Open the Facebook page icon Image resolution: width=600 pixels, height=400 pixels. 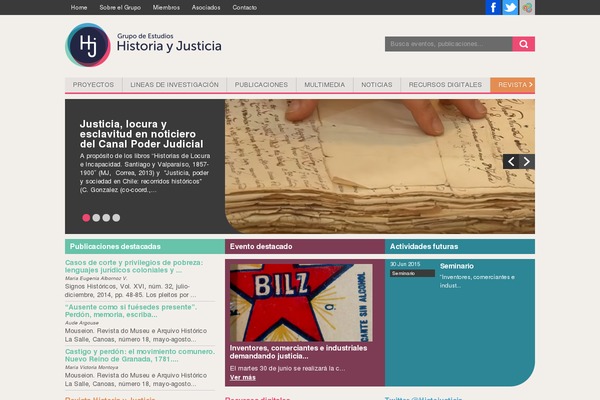493,7
